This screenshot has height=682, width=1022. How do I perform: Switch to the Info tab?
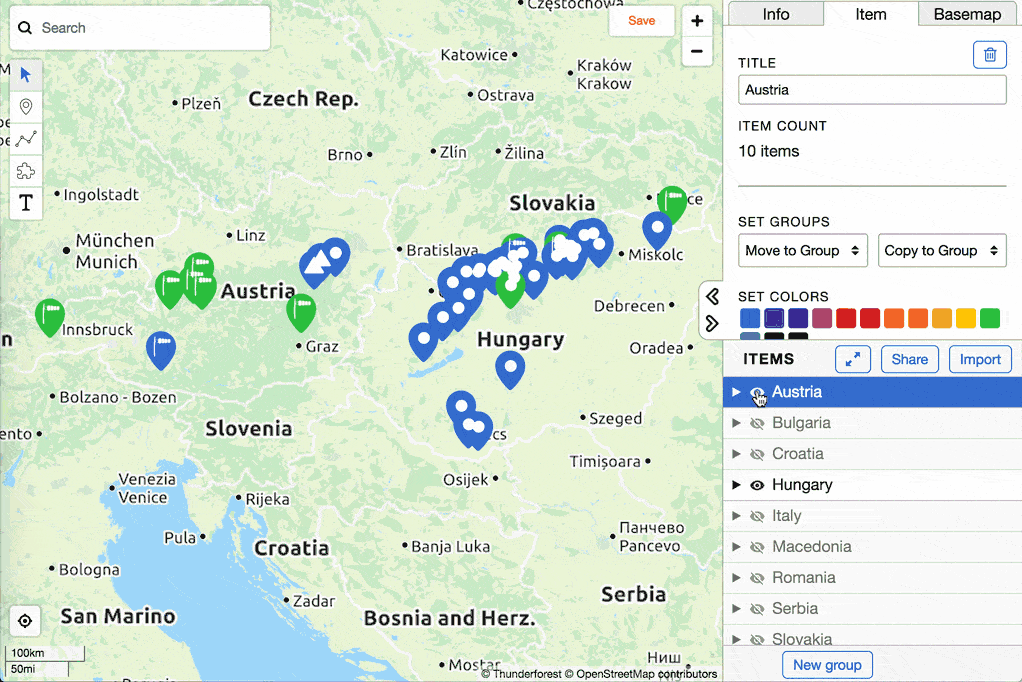click(x=775, y=14)
